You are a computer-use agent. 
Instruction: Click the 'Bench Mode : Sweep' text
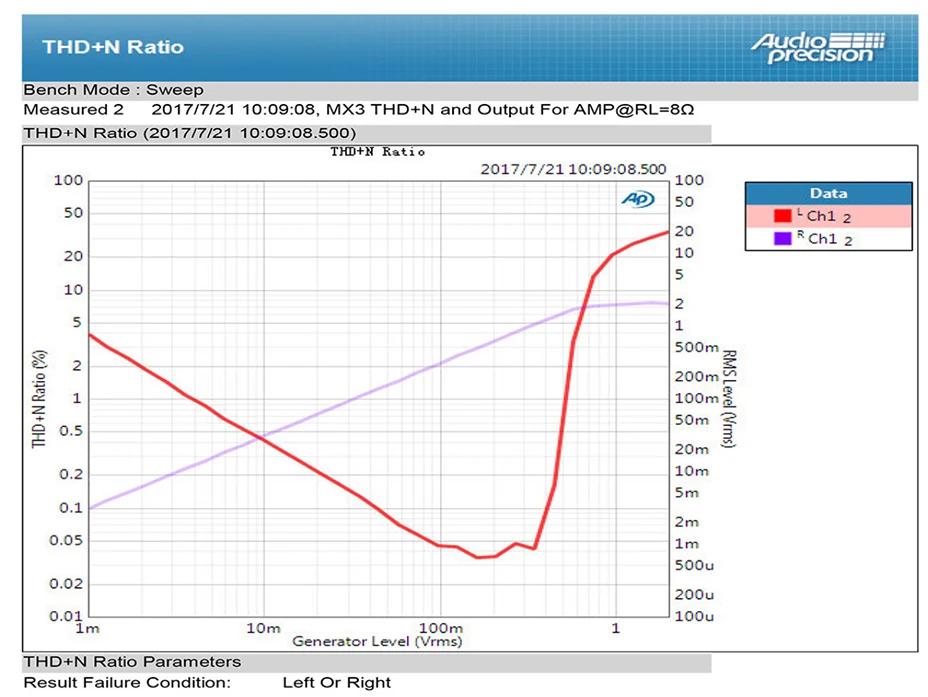[x=113, y=90]
